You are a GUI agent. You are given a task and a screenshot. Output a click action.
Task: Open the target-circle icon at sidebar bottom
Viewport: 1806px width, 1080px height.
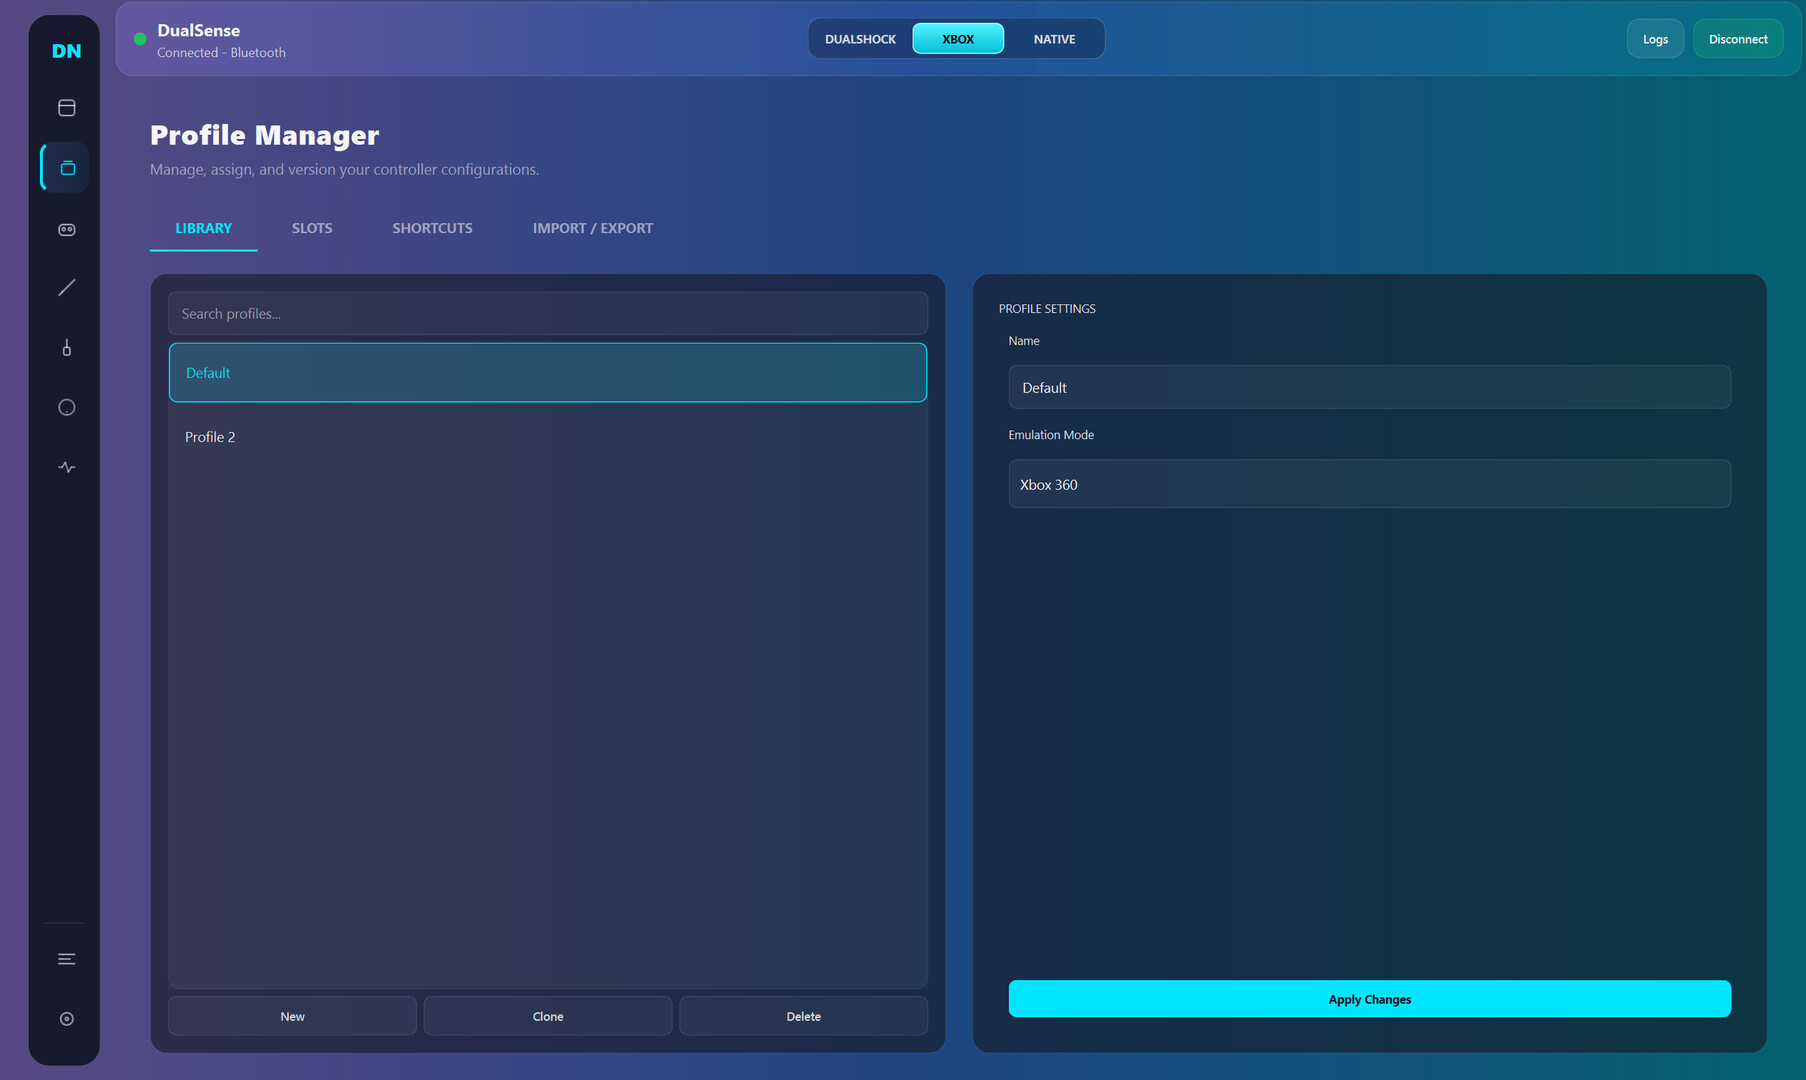[66, 1019]
